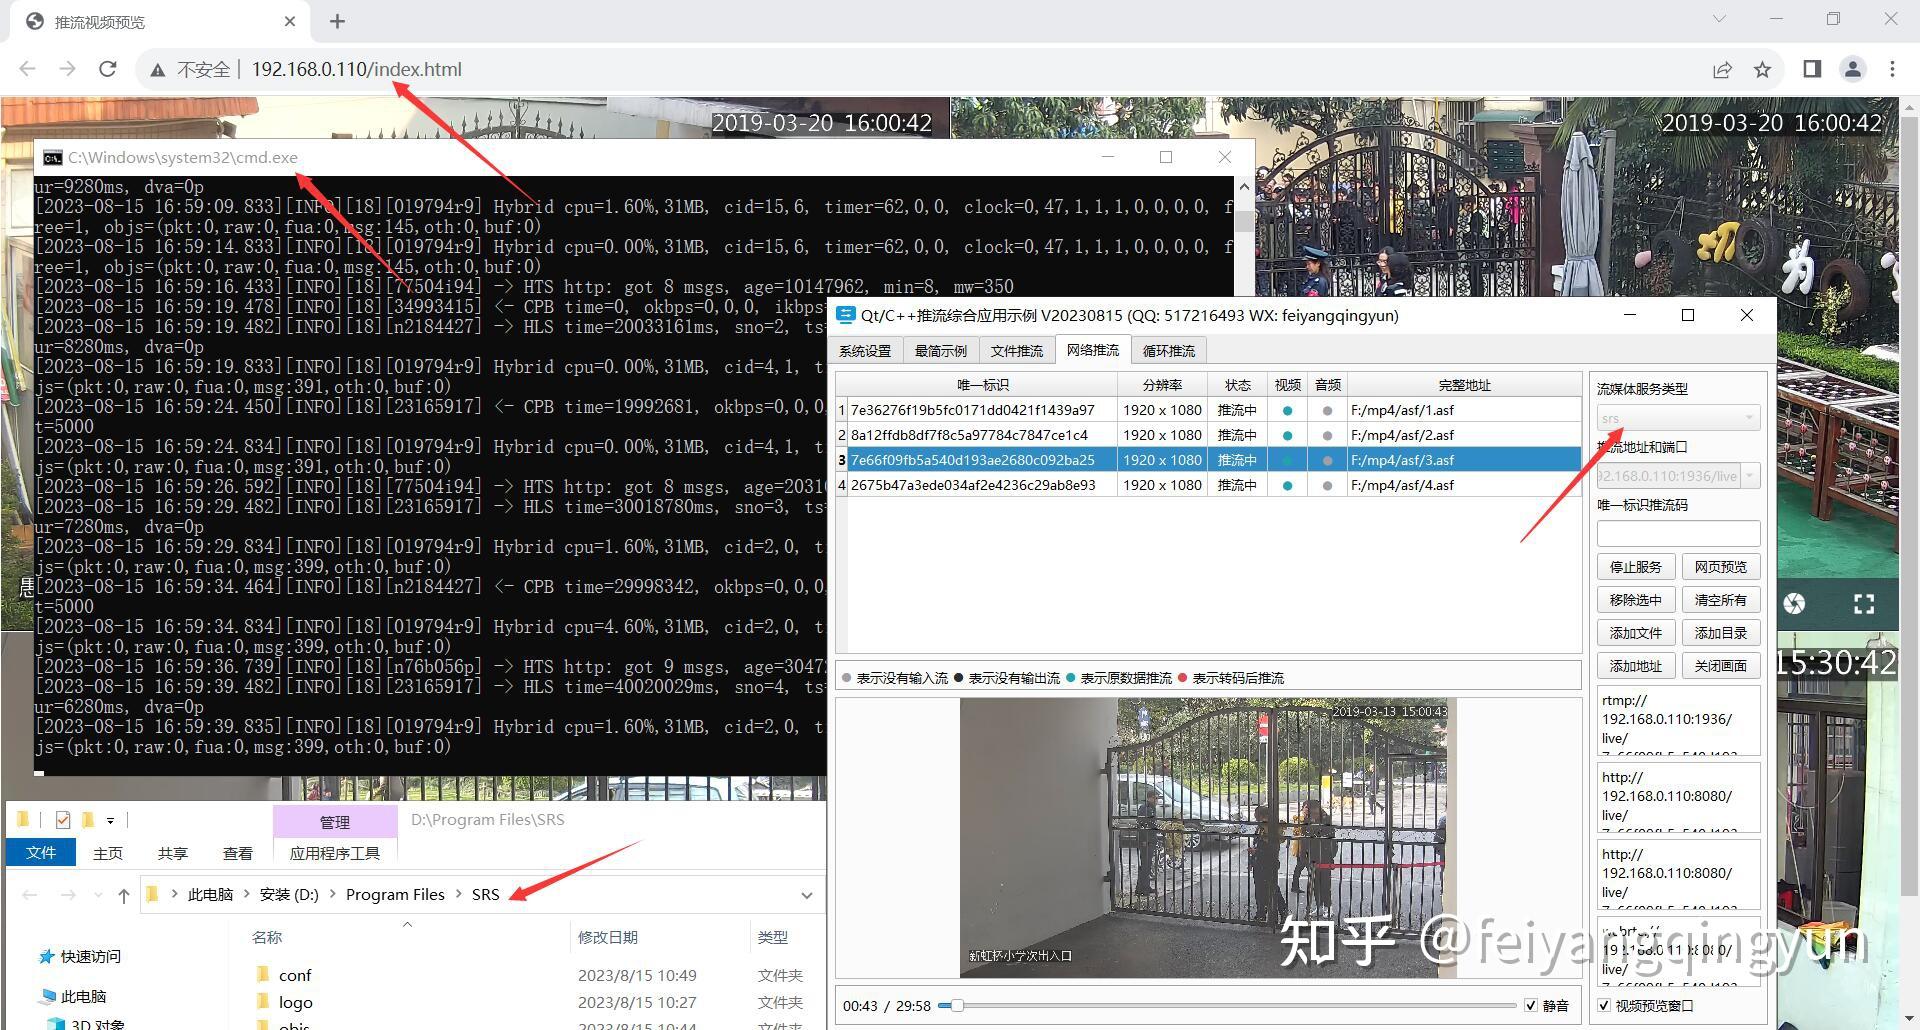Uncheck the 视频预览窗口 checkbox
The image size is (1920, 1030).
pyautogui.click(x=1605, y=1005)
